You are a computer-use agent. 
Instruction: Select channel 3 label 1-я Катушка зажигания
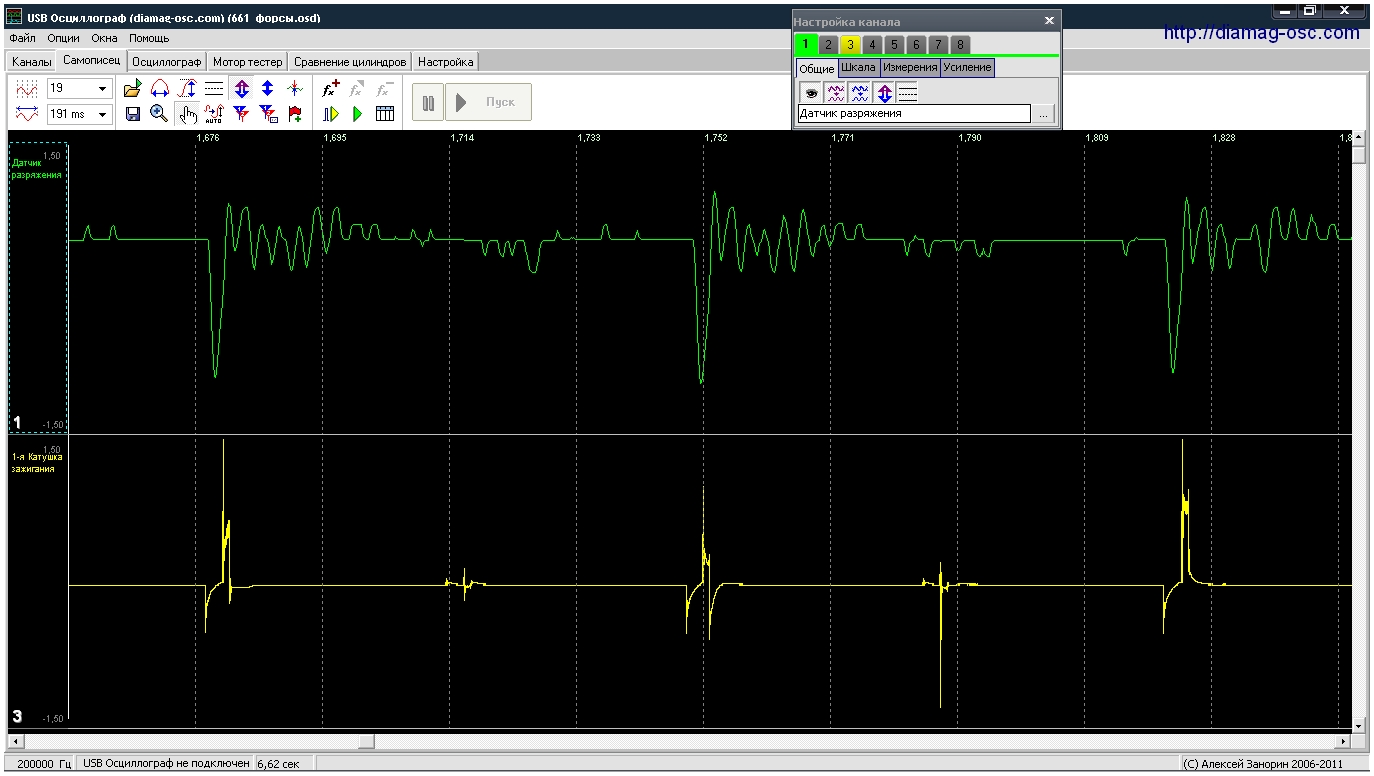point(37,462)
